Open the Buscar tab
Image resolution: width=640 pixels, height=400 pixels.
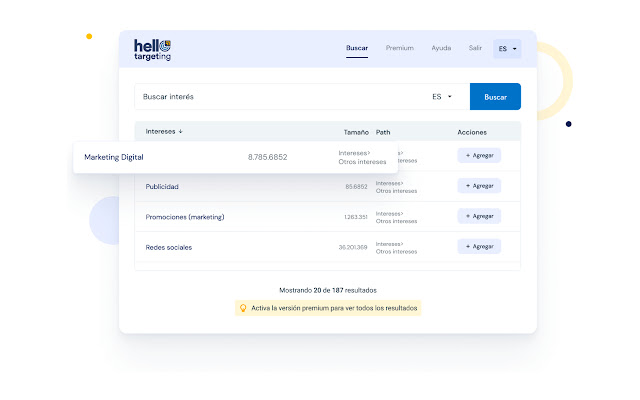click(357, 48)
